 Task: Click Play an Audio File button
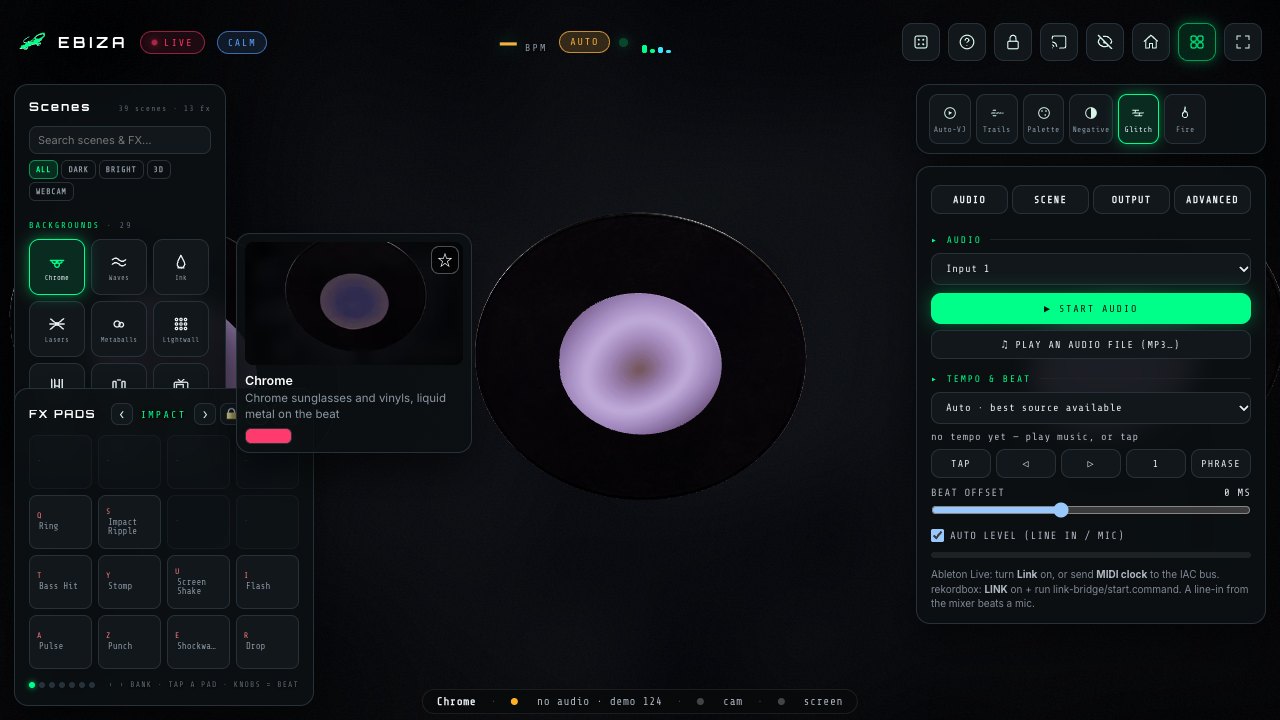1091,344
